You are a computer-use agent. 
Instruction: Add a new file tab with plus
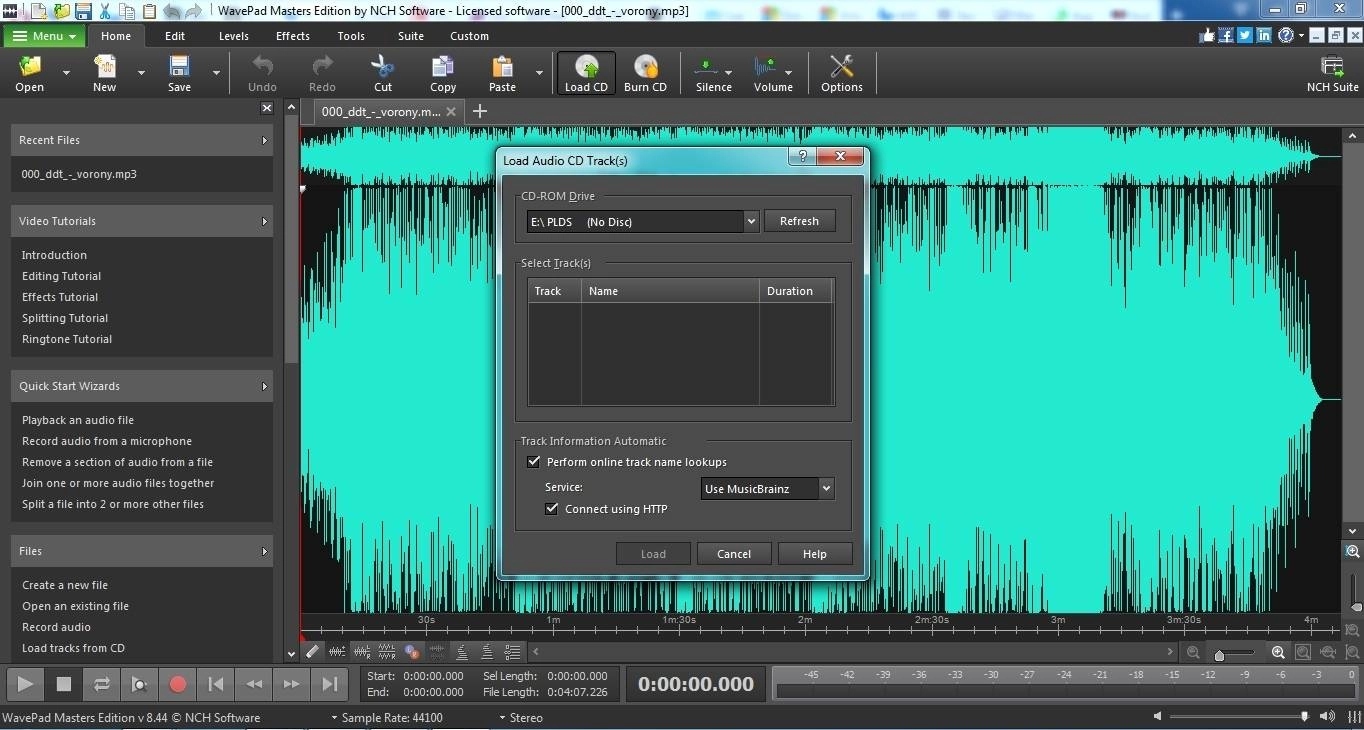click(x=480, y=111)
